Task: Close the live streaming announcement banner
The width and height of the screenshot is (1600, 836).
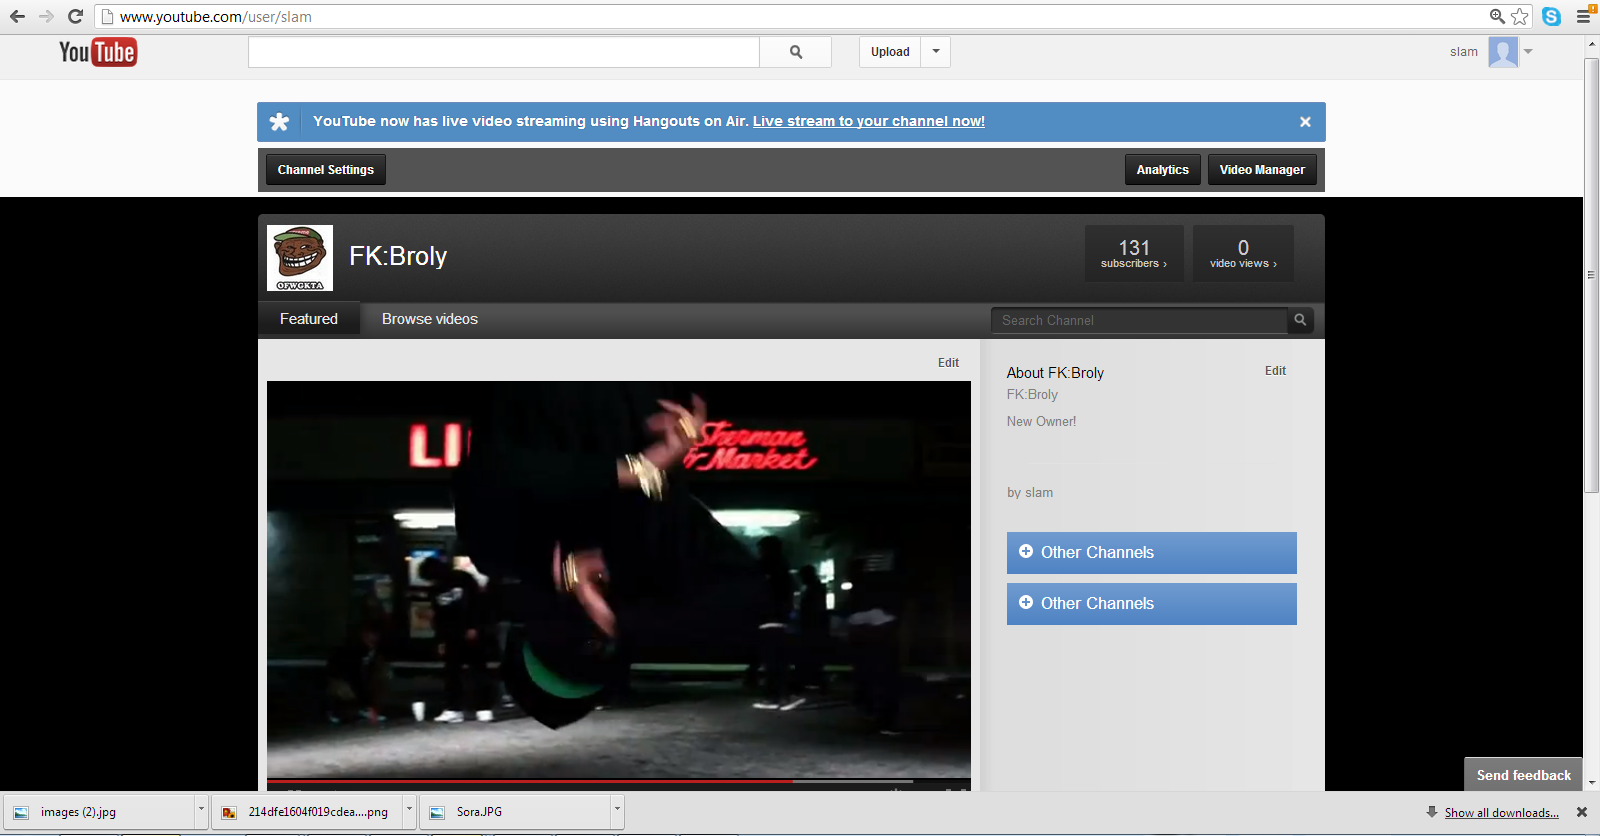Action: point(1305,122)
